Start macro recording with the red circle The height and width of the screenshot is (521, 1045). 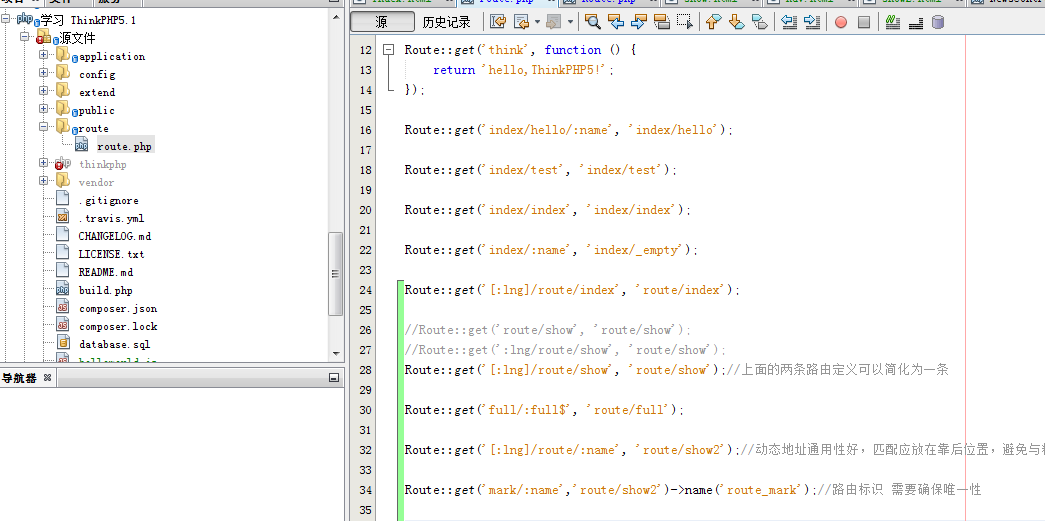841,22
